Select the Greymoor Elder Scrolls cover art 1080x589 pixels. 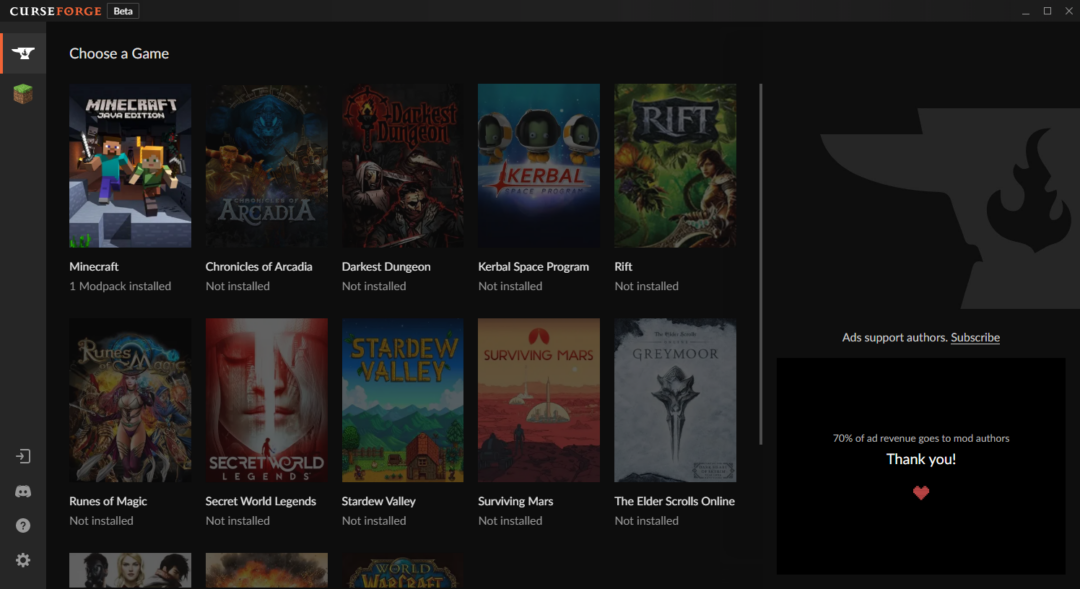(675, 400)
